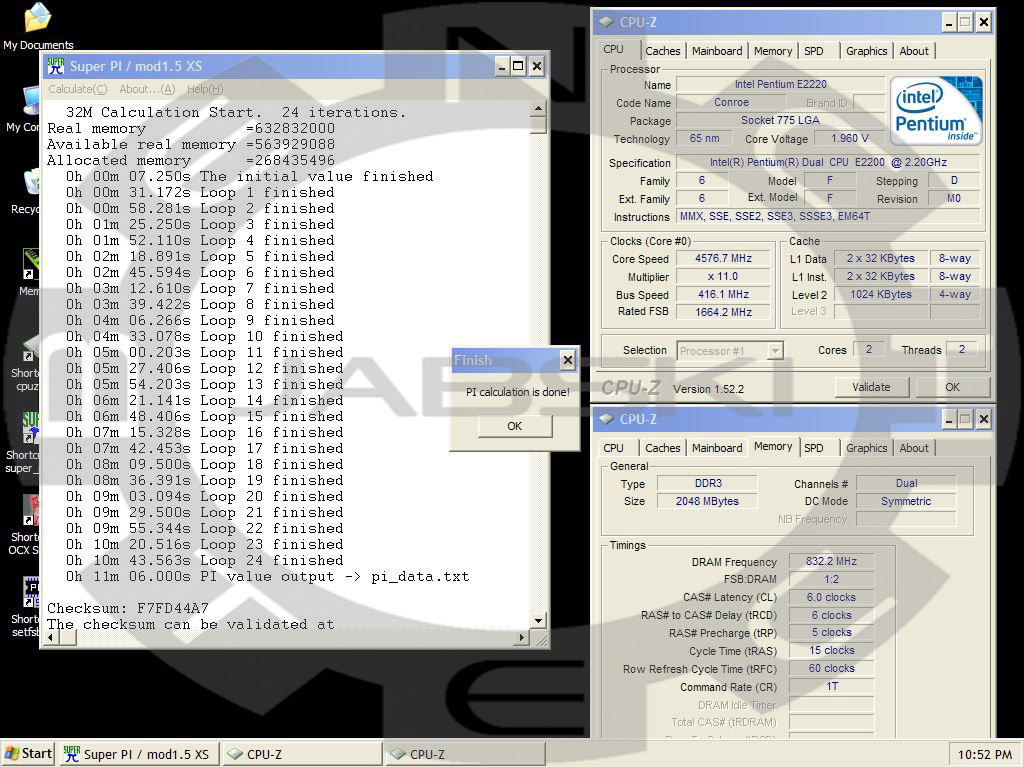Image resolution: width=1024 pixels, height=768 pixels.
Task: Click Super PI horizontal scrollbar left arrow
Action: (50, 637)
